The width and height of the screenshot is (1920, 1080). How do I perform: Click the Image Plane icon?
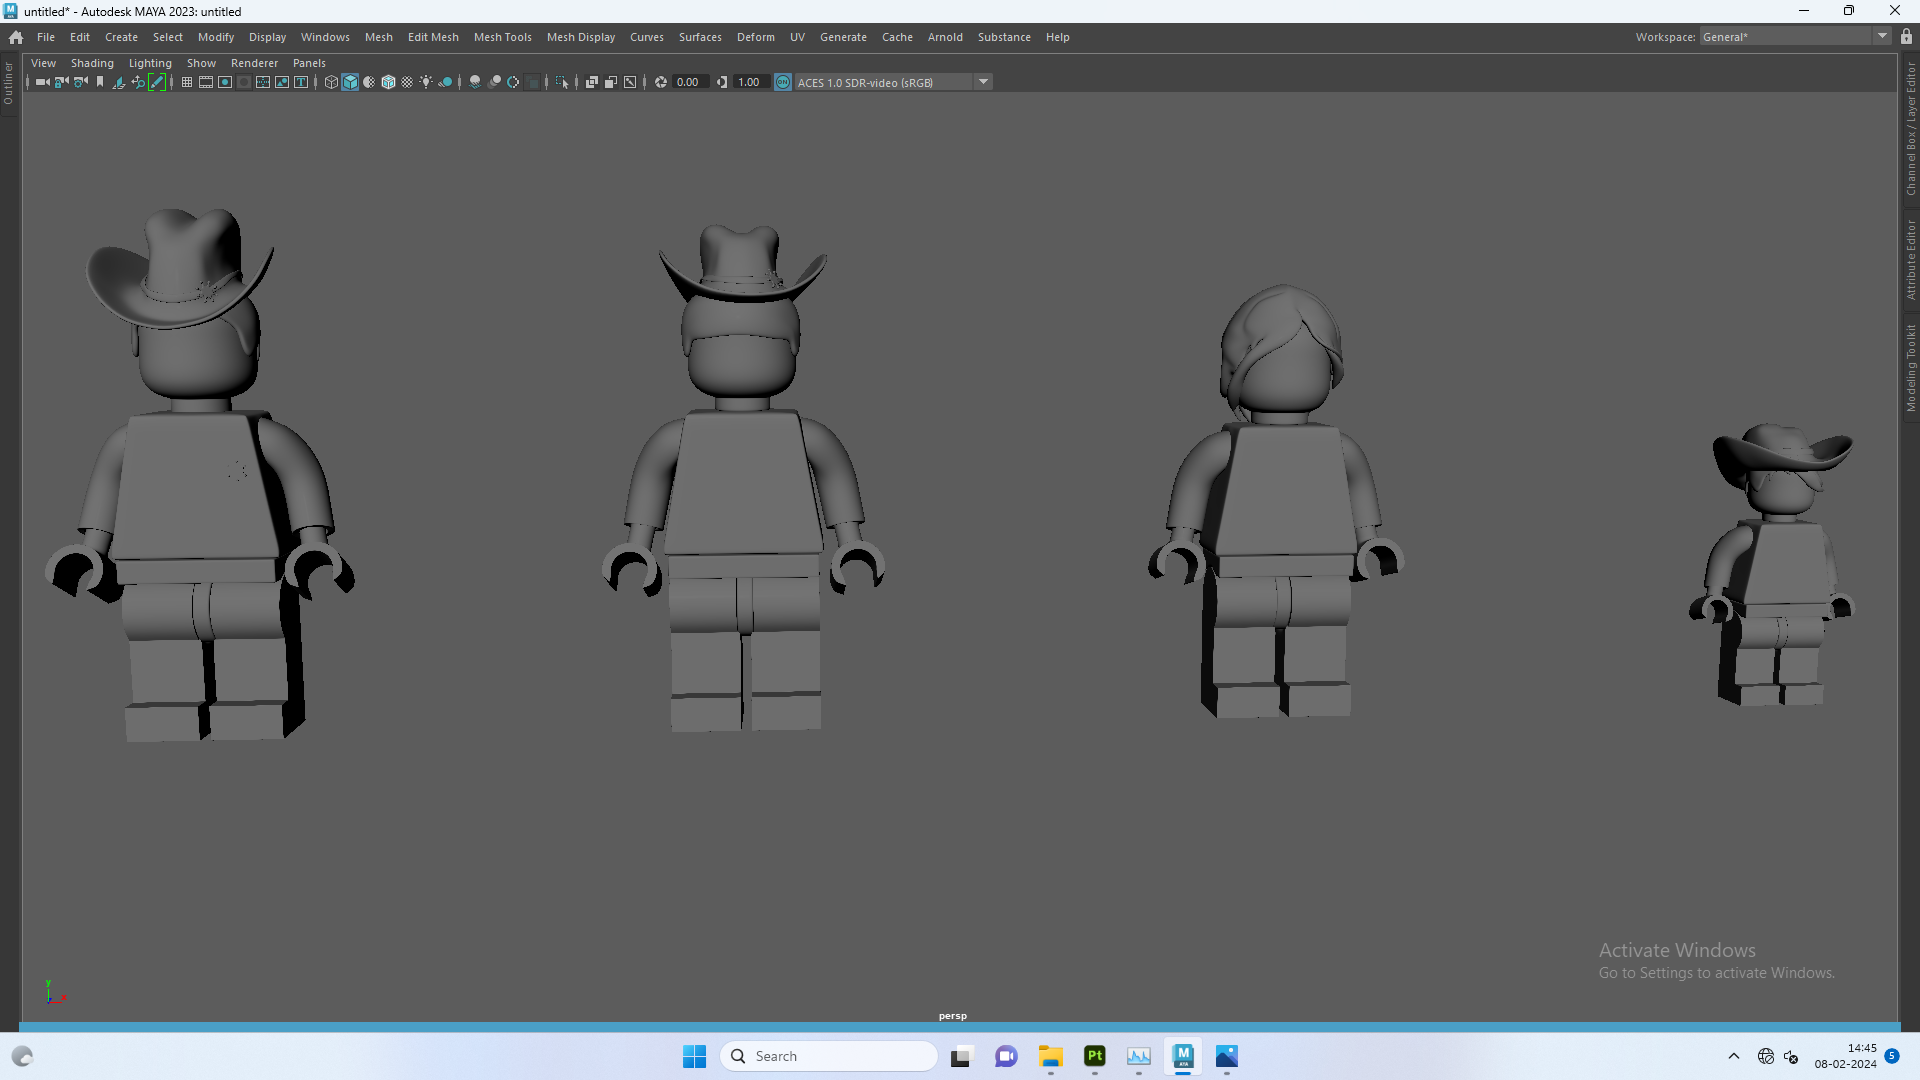click(x=118, y=82)
